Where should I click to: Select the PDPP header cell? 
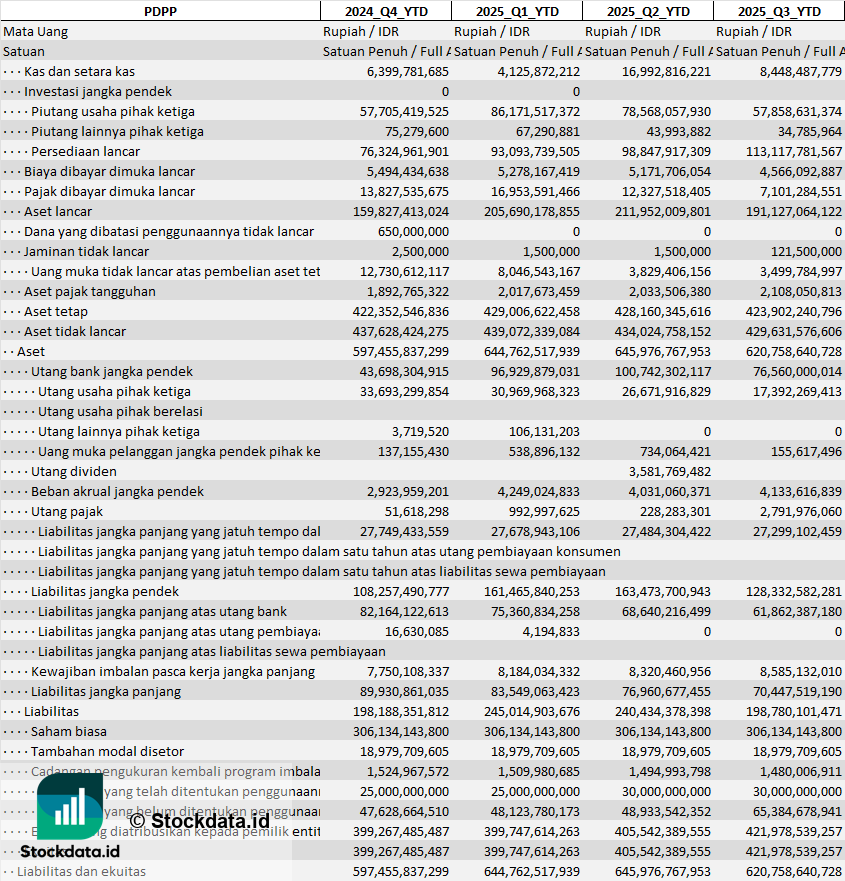pos(160,11)
